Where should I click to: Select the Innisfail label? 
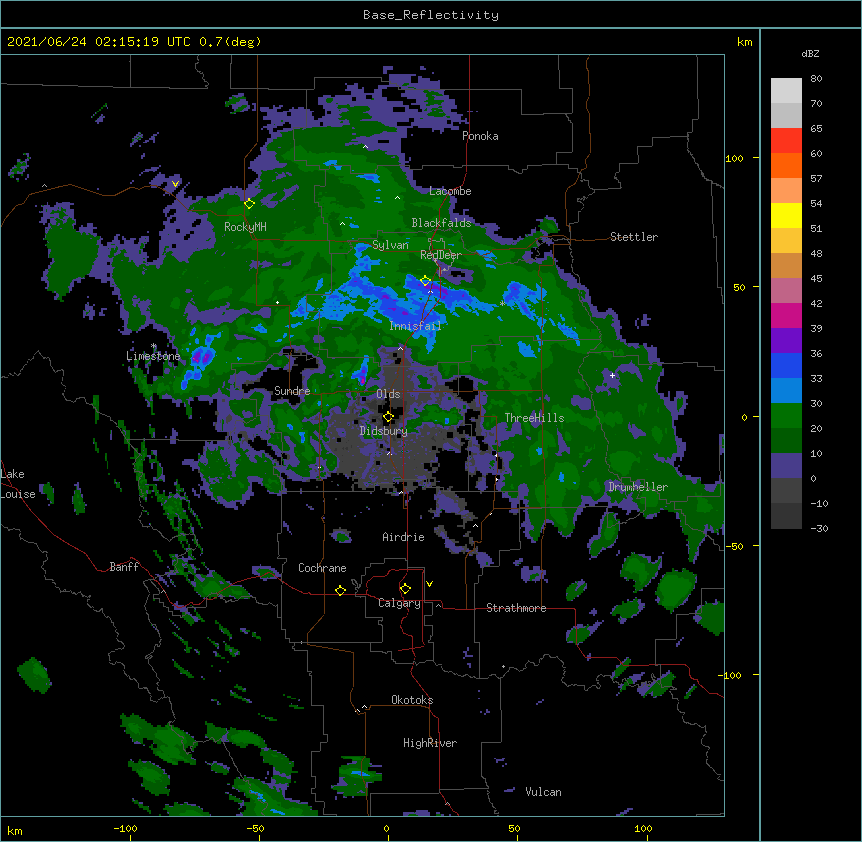415,326
